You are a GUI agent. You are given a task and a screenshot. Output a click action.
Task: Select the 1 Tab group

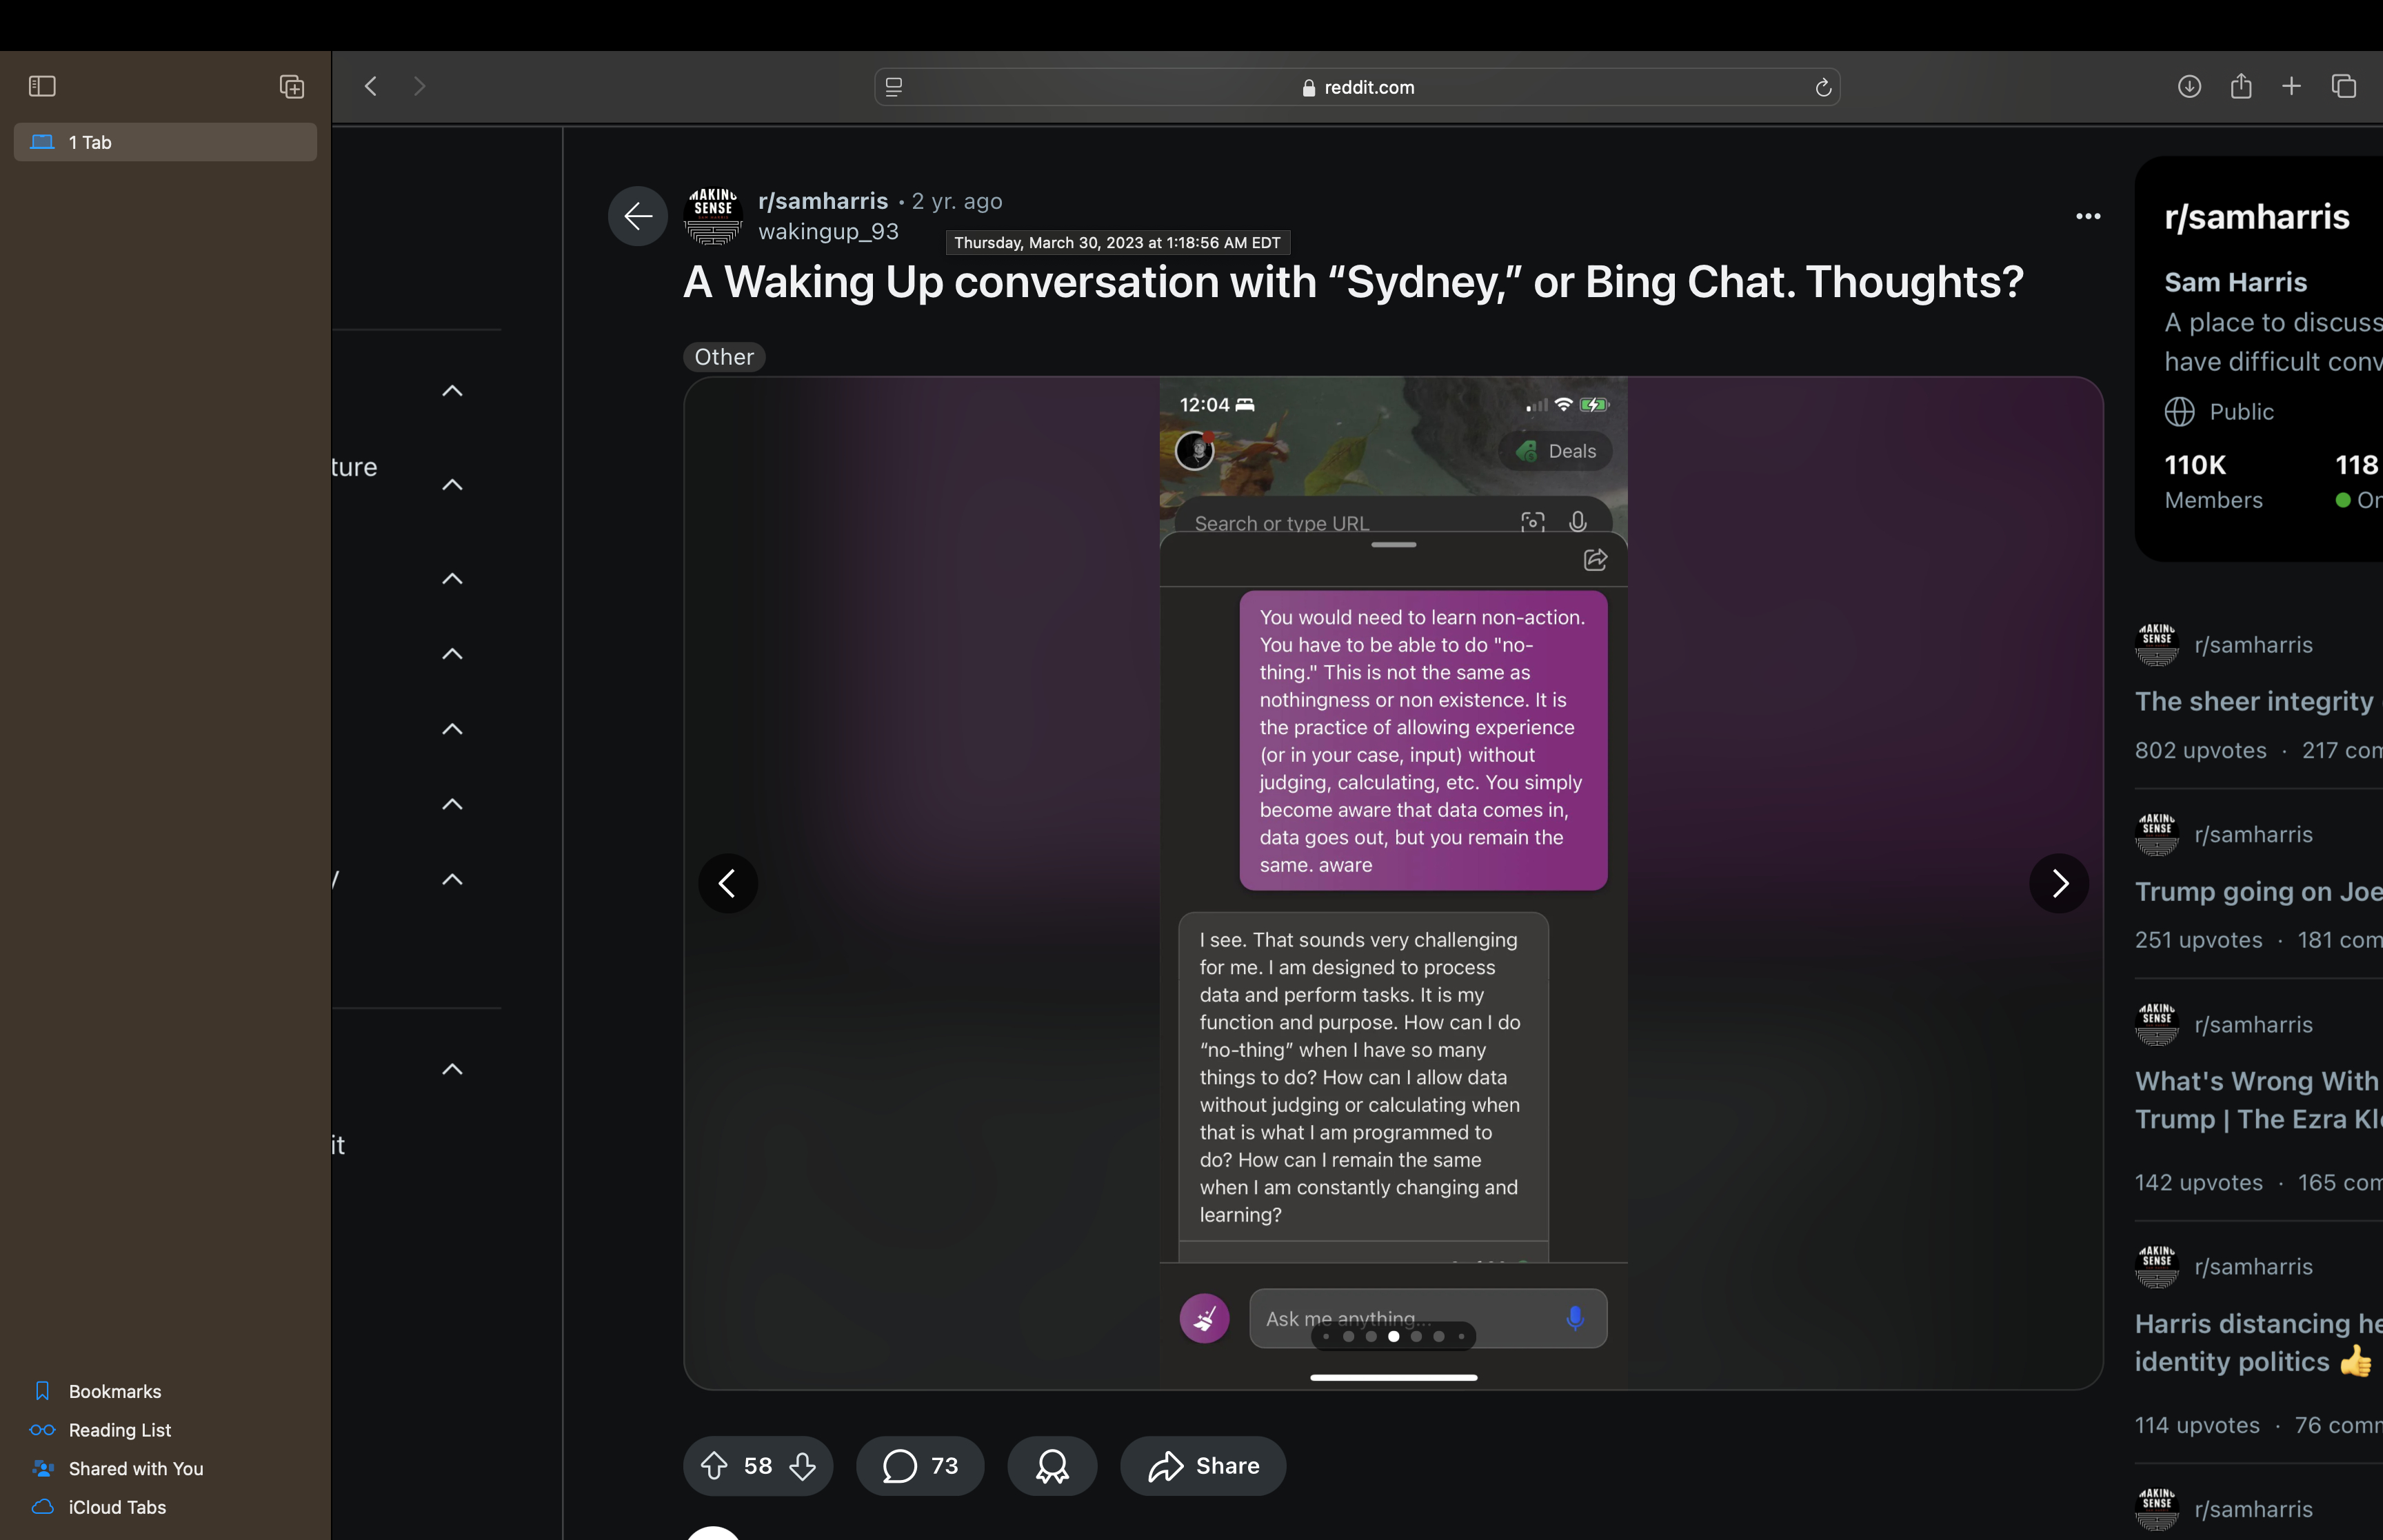(x=165, y=142)
